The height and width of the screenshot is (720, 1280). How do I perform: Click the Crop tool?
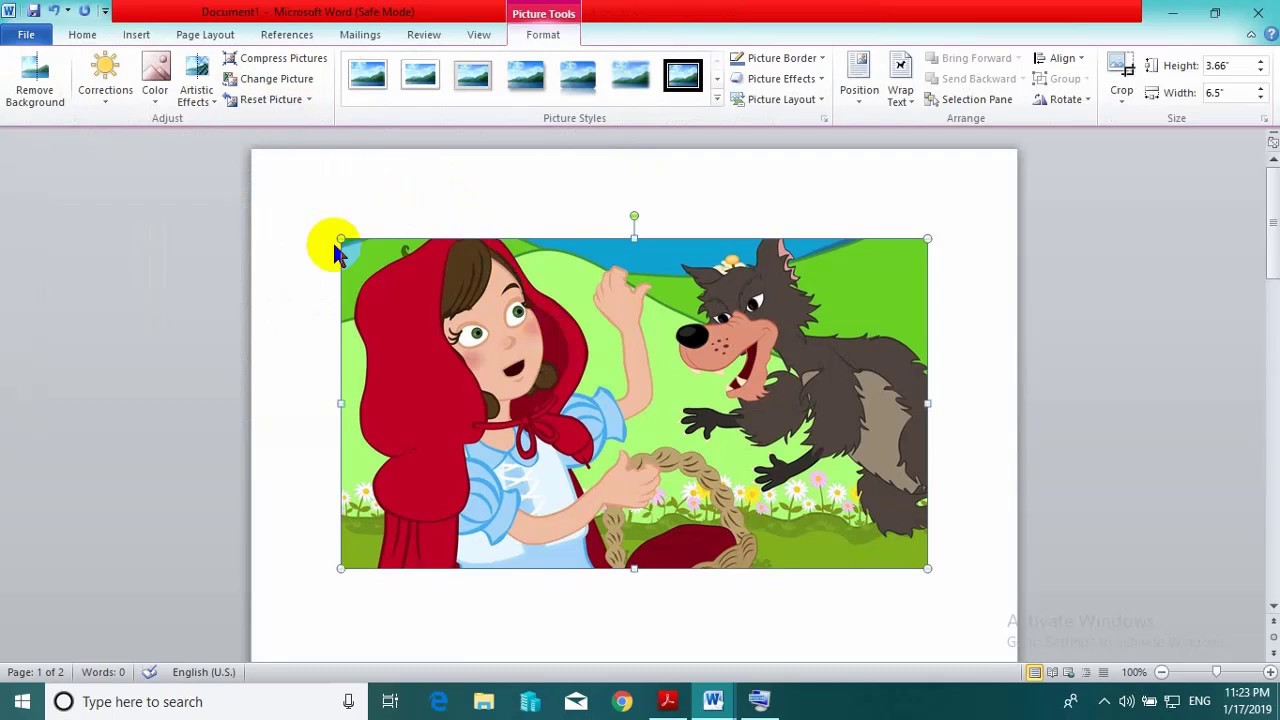pos(1121,80)
